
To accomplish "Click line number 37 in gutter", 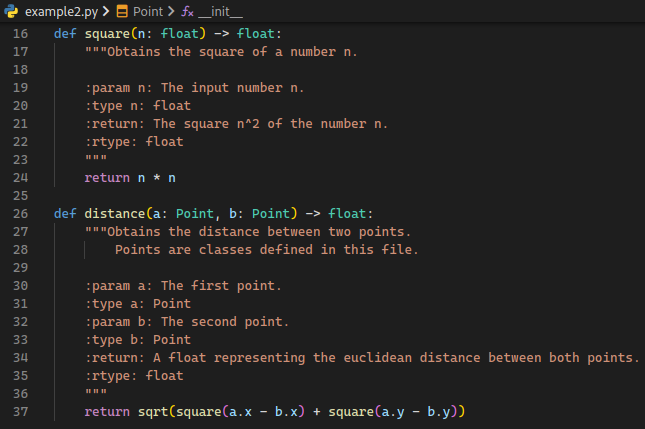I will coord(21,412).
